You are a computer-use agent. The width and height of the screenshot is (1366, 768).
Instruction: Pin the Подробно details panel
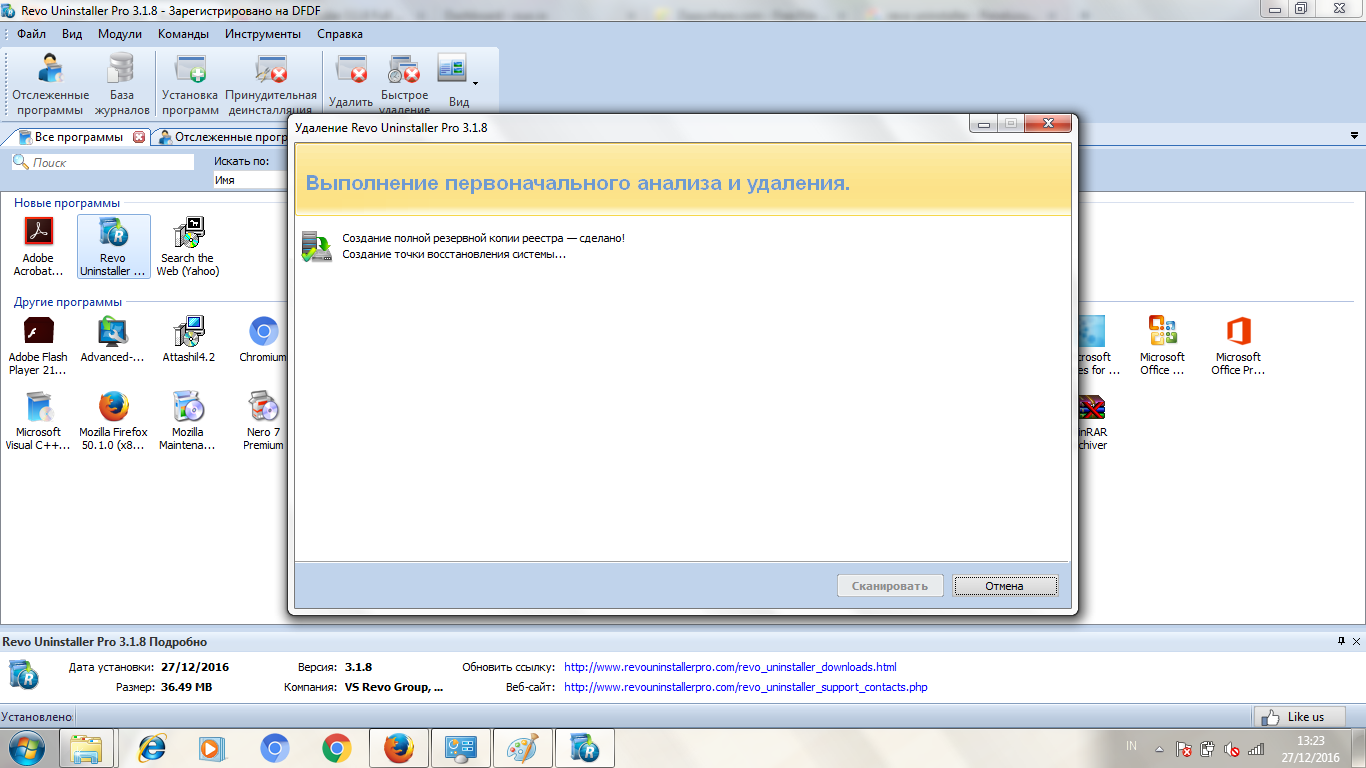point(1341,641)
